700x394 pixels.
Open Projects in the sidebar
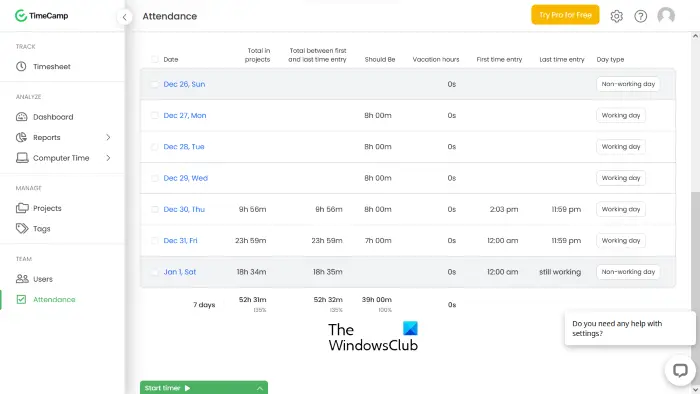[47, 208]
